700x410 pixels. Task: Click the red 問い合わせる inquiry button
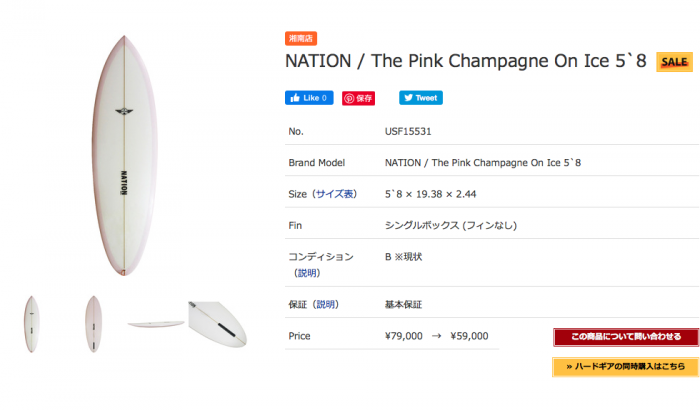pos(625,337)
